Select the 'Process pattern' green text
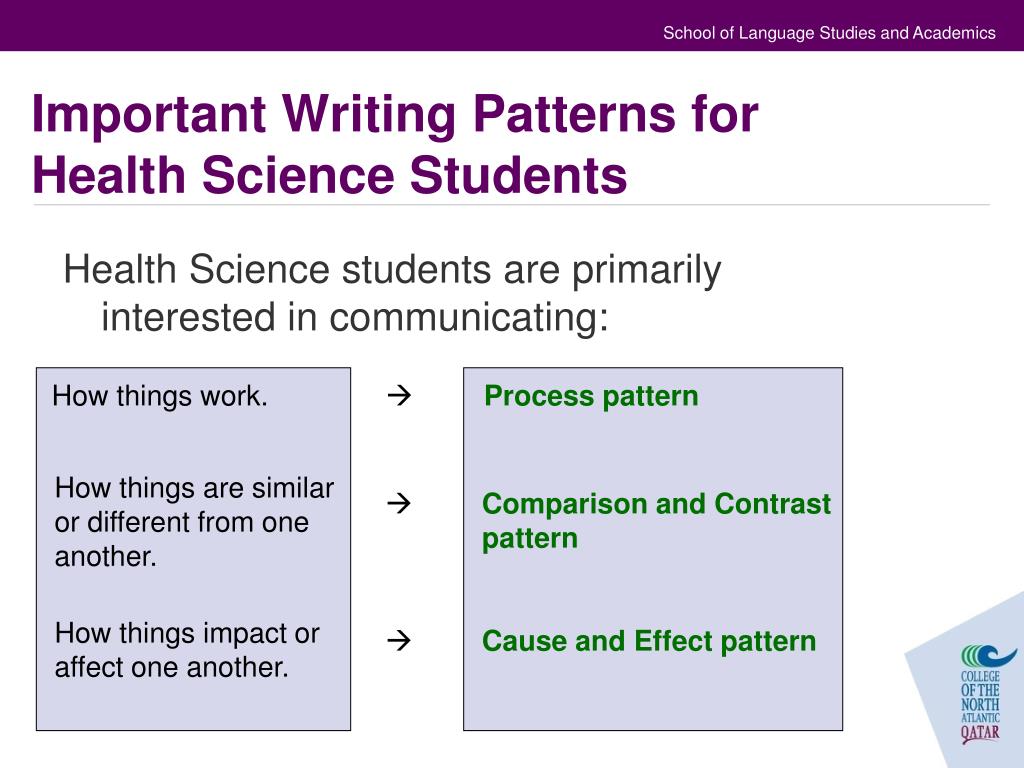Image resolution: width=1024 pixels, height=768 pixels. [x=591, y=396]
